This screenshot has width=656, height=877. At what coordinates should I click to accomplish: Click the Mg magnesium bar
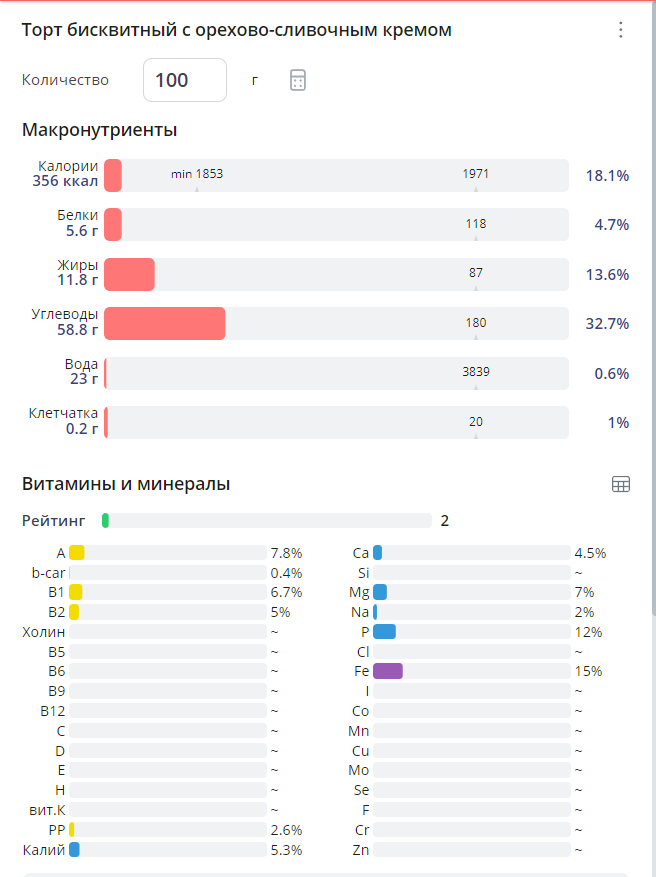click(x=470, y=592)
